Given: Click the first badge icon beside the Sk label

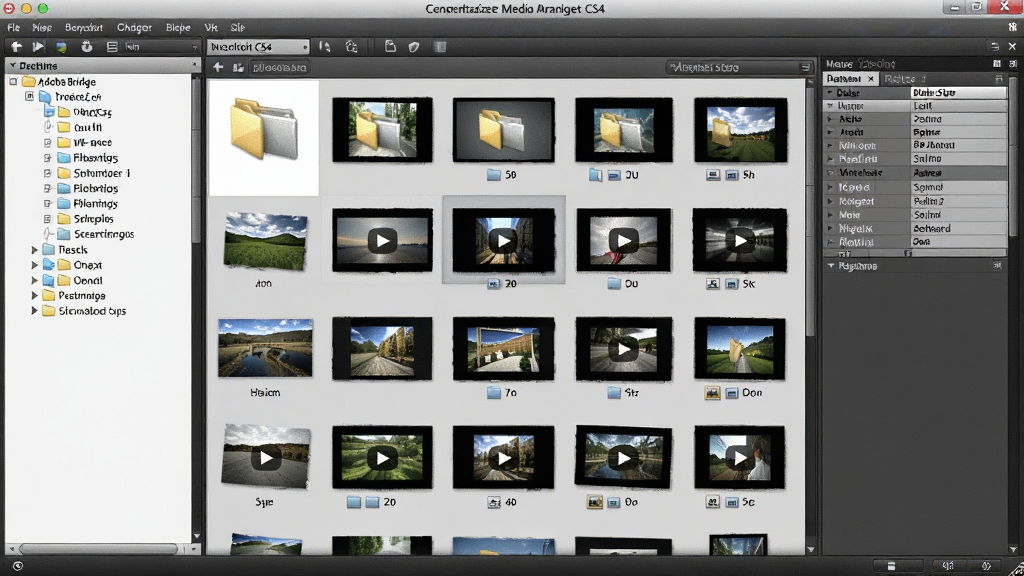Looking at the screenshot, I should click(713, 283).
